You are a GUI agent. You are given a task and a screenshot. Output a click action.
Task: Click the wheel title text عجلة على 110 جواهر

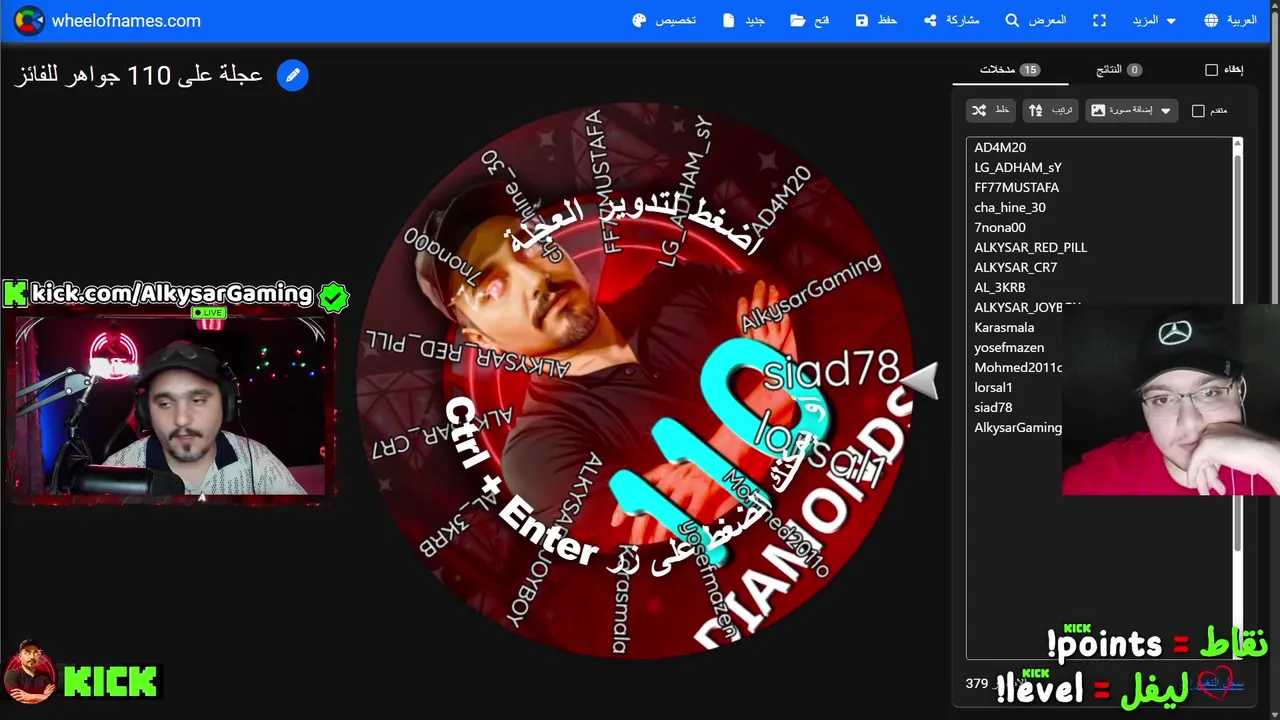pyautogui.click(x=139, y=75)
